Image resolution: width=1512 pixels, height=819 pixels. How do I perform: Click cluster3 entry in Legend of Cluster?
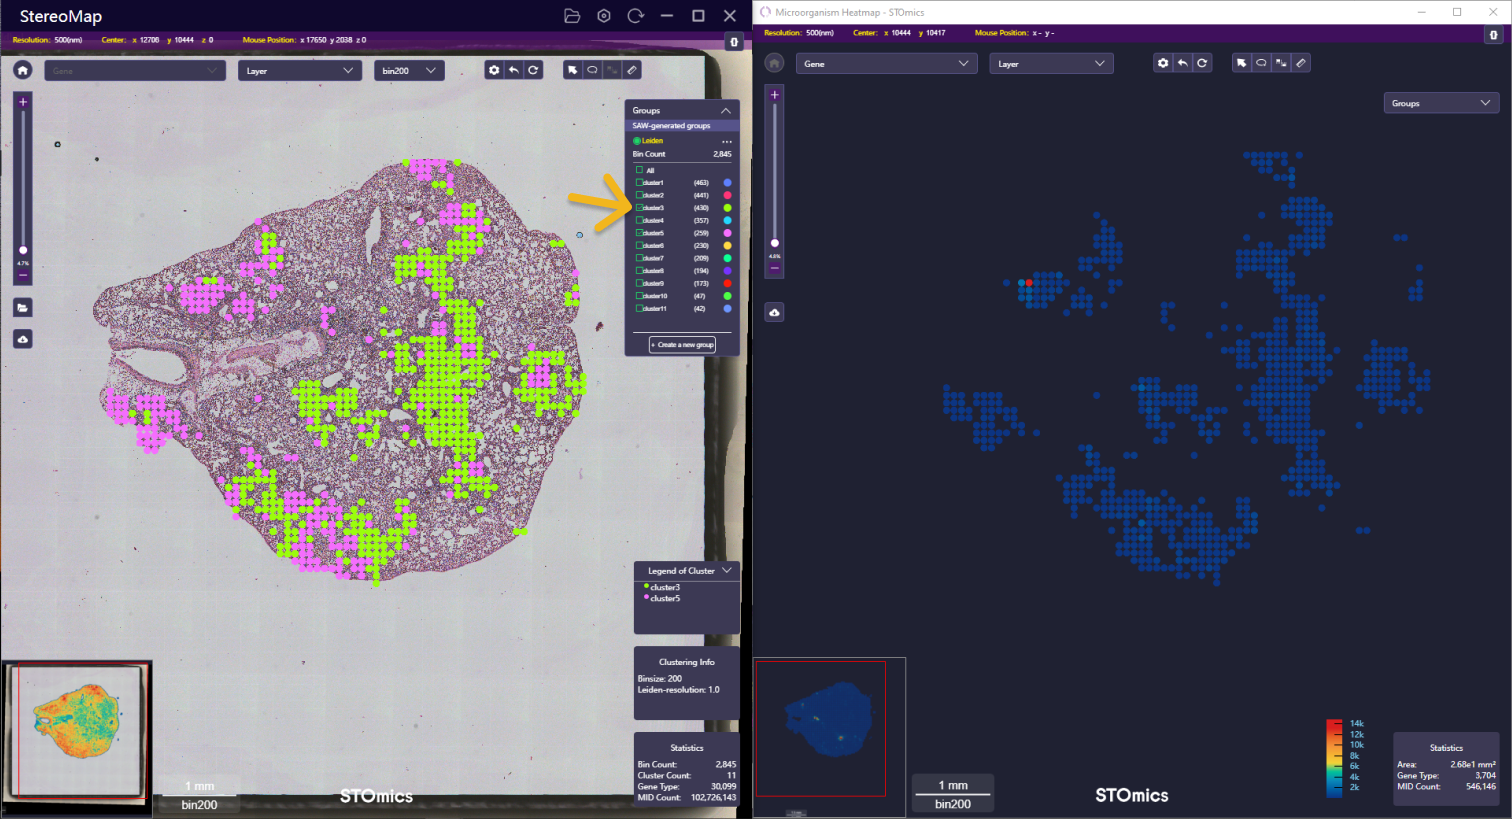tap(662, 587)
